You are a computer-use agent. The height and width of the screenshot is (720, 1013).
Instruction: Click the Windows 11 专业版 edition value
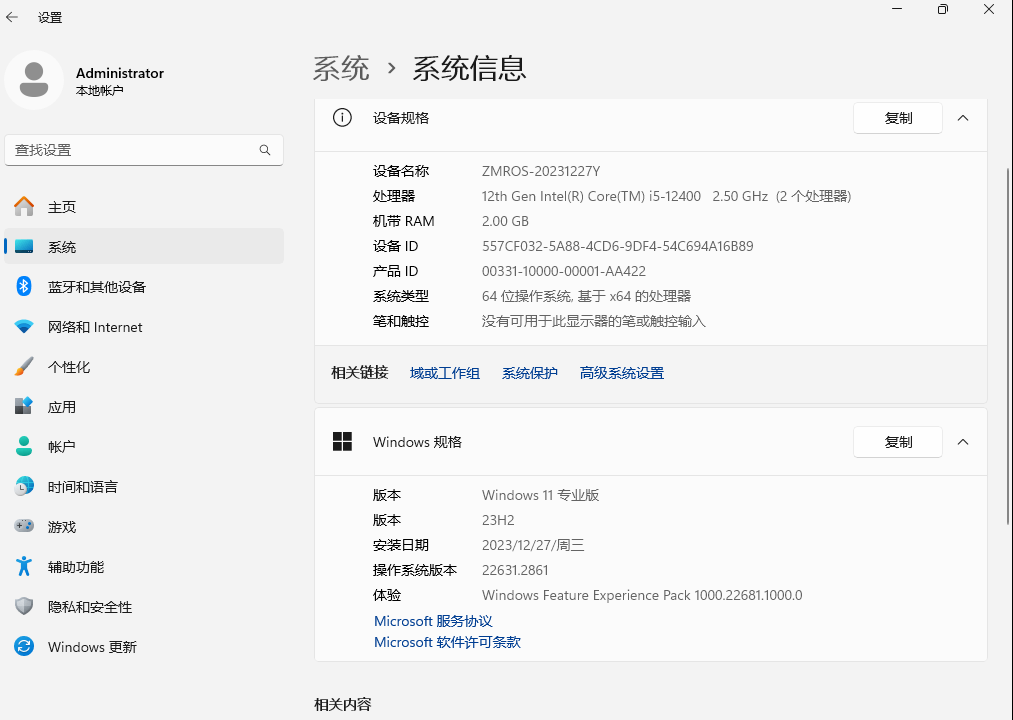[x=541, y=495]
